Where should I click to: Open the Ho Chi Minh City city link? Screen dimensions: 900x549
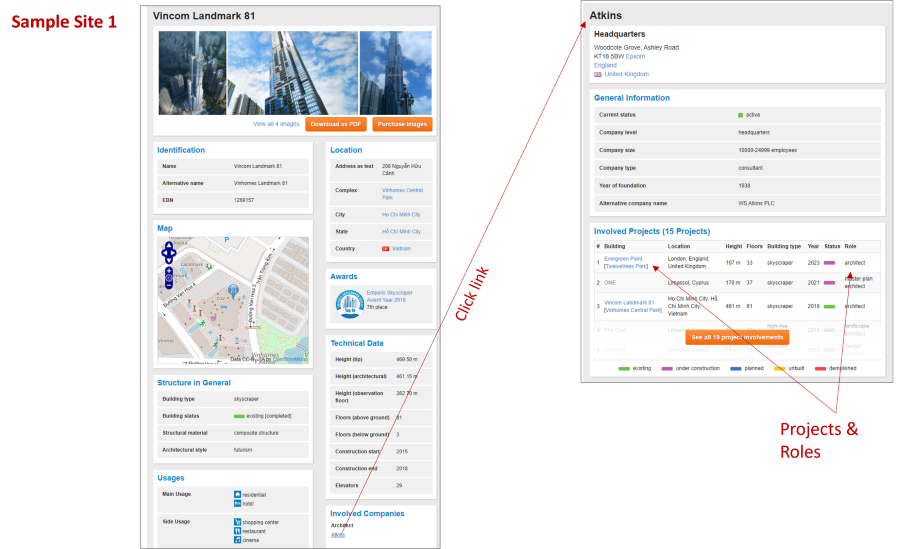(x=401, y=215)
